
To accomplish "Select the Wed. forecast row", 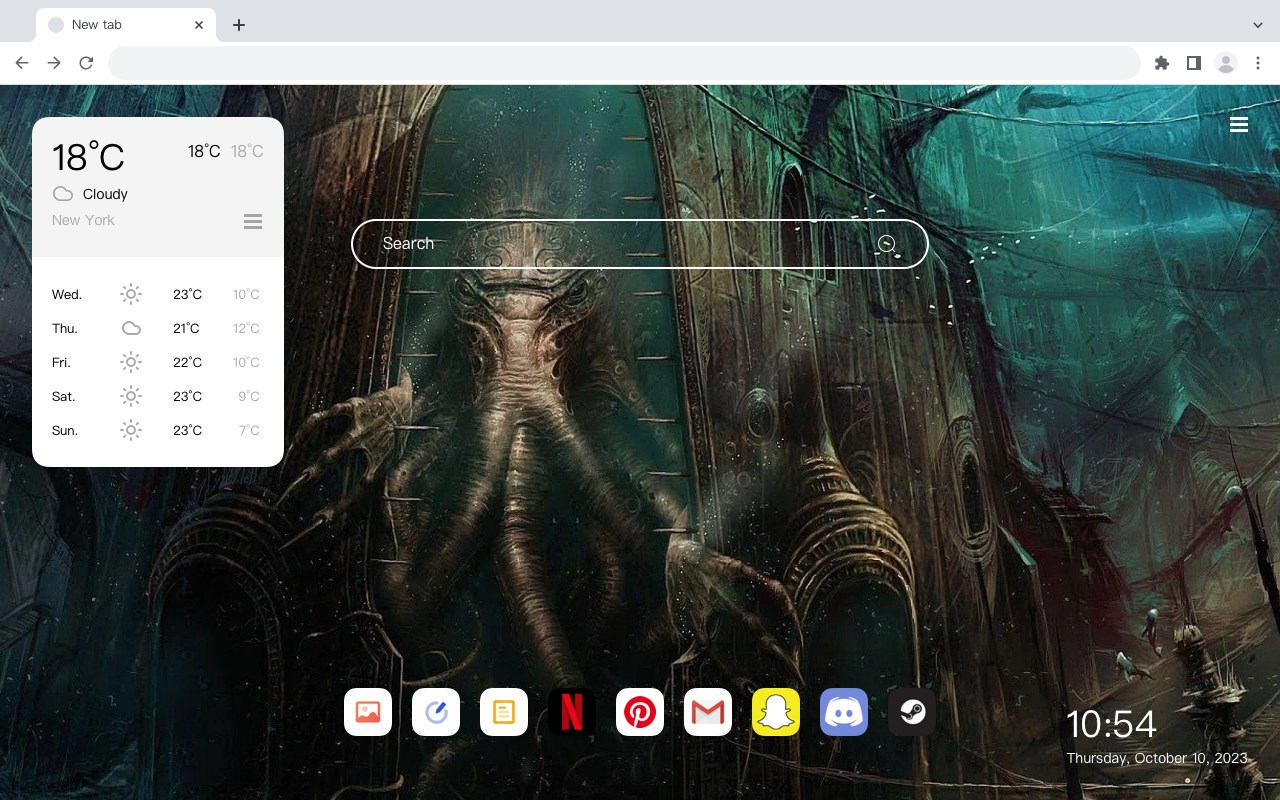I will coord(157,294).
